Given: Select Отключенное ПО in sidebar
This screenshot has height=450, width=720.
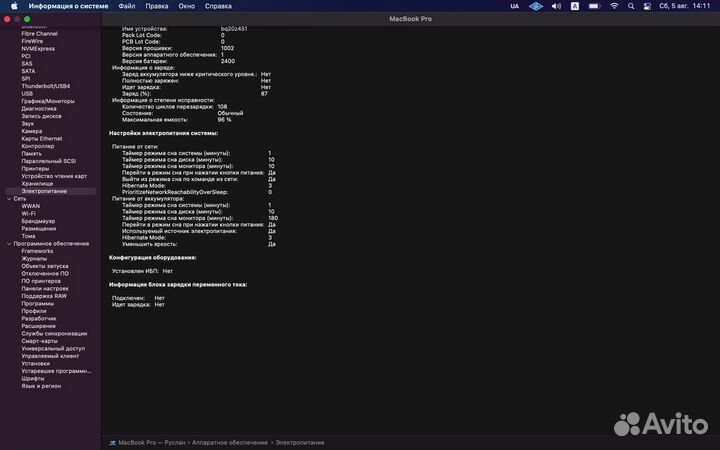Looking at the screenshot, I should coord(45,274).
